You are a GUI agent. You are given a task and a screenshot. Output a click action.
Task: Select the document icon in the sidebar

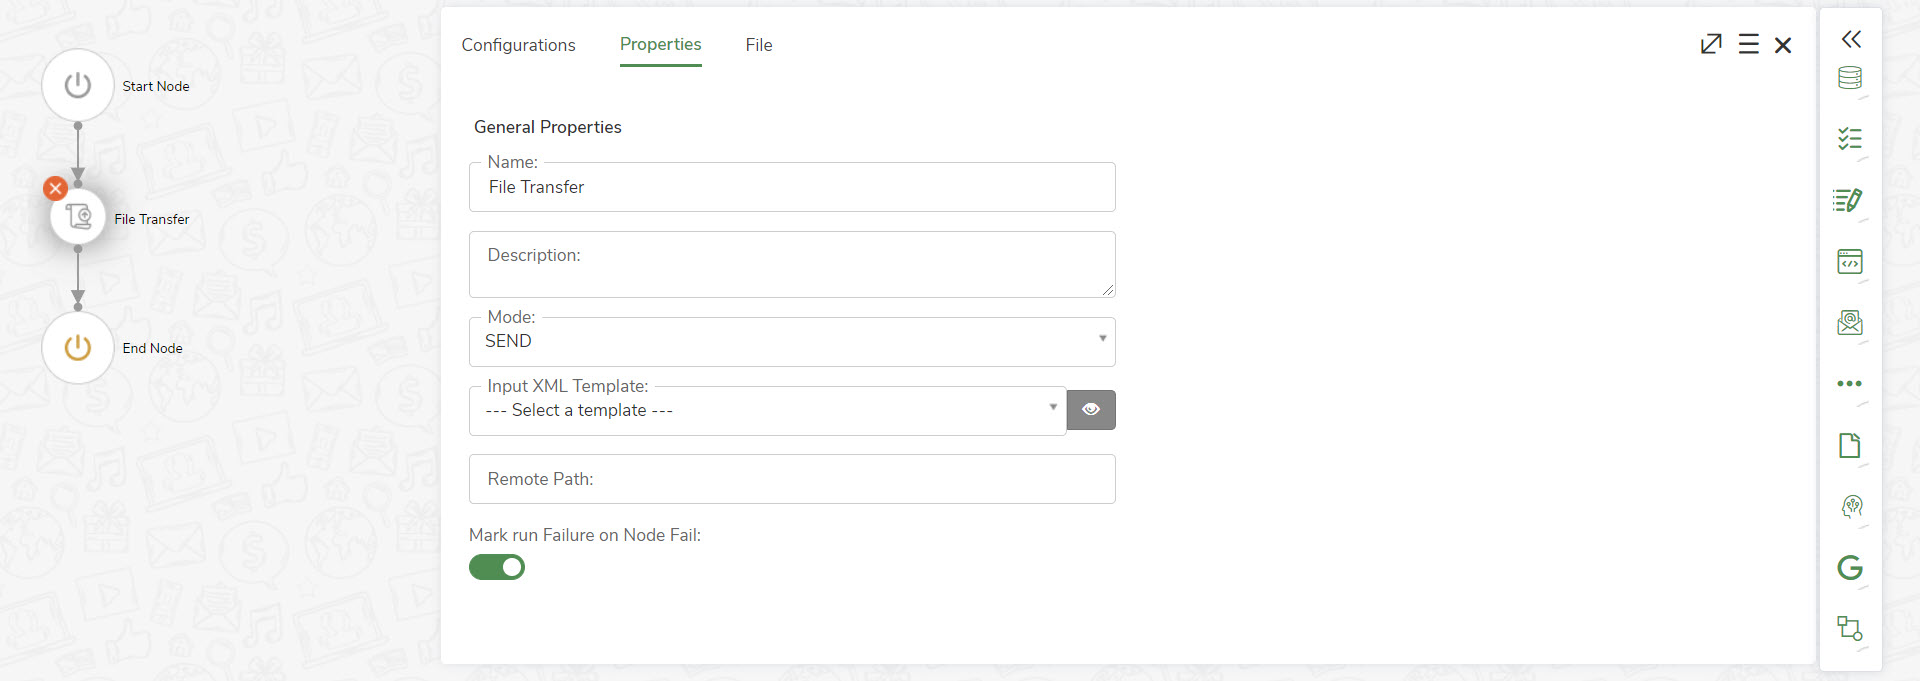tap(1851, 446)
